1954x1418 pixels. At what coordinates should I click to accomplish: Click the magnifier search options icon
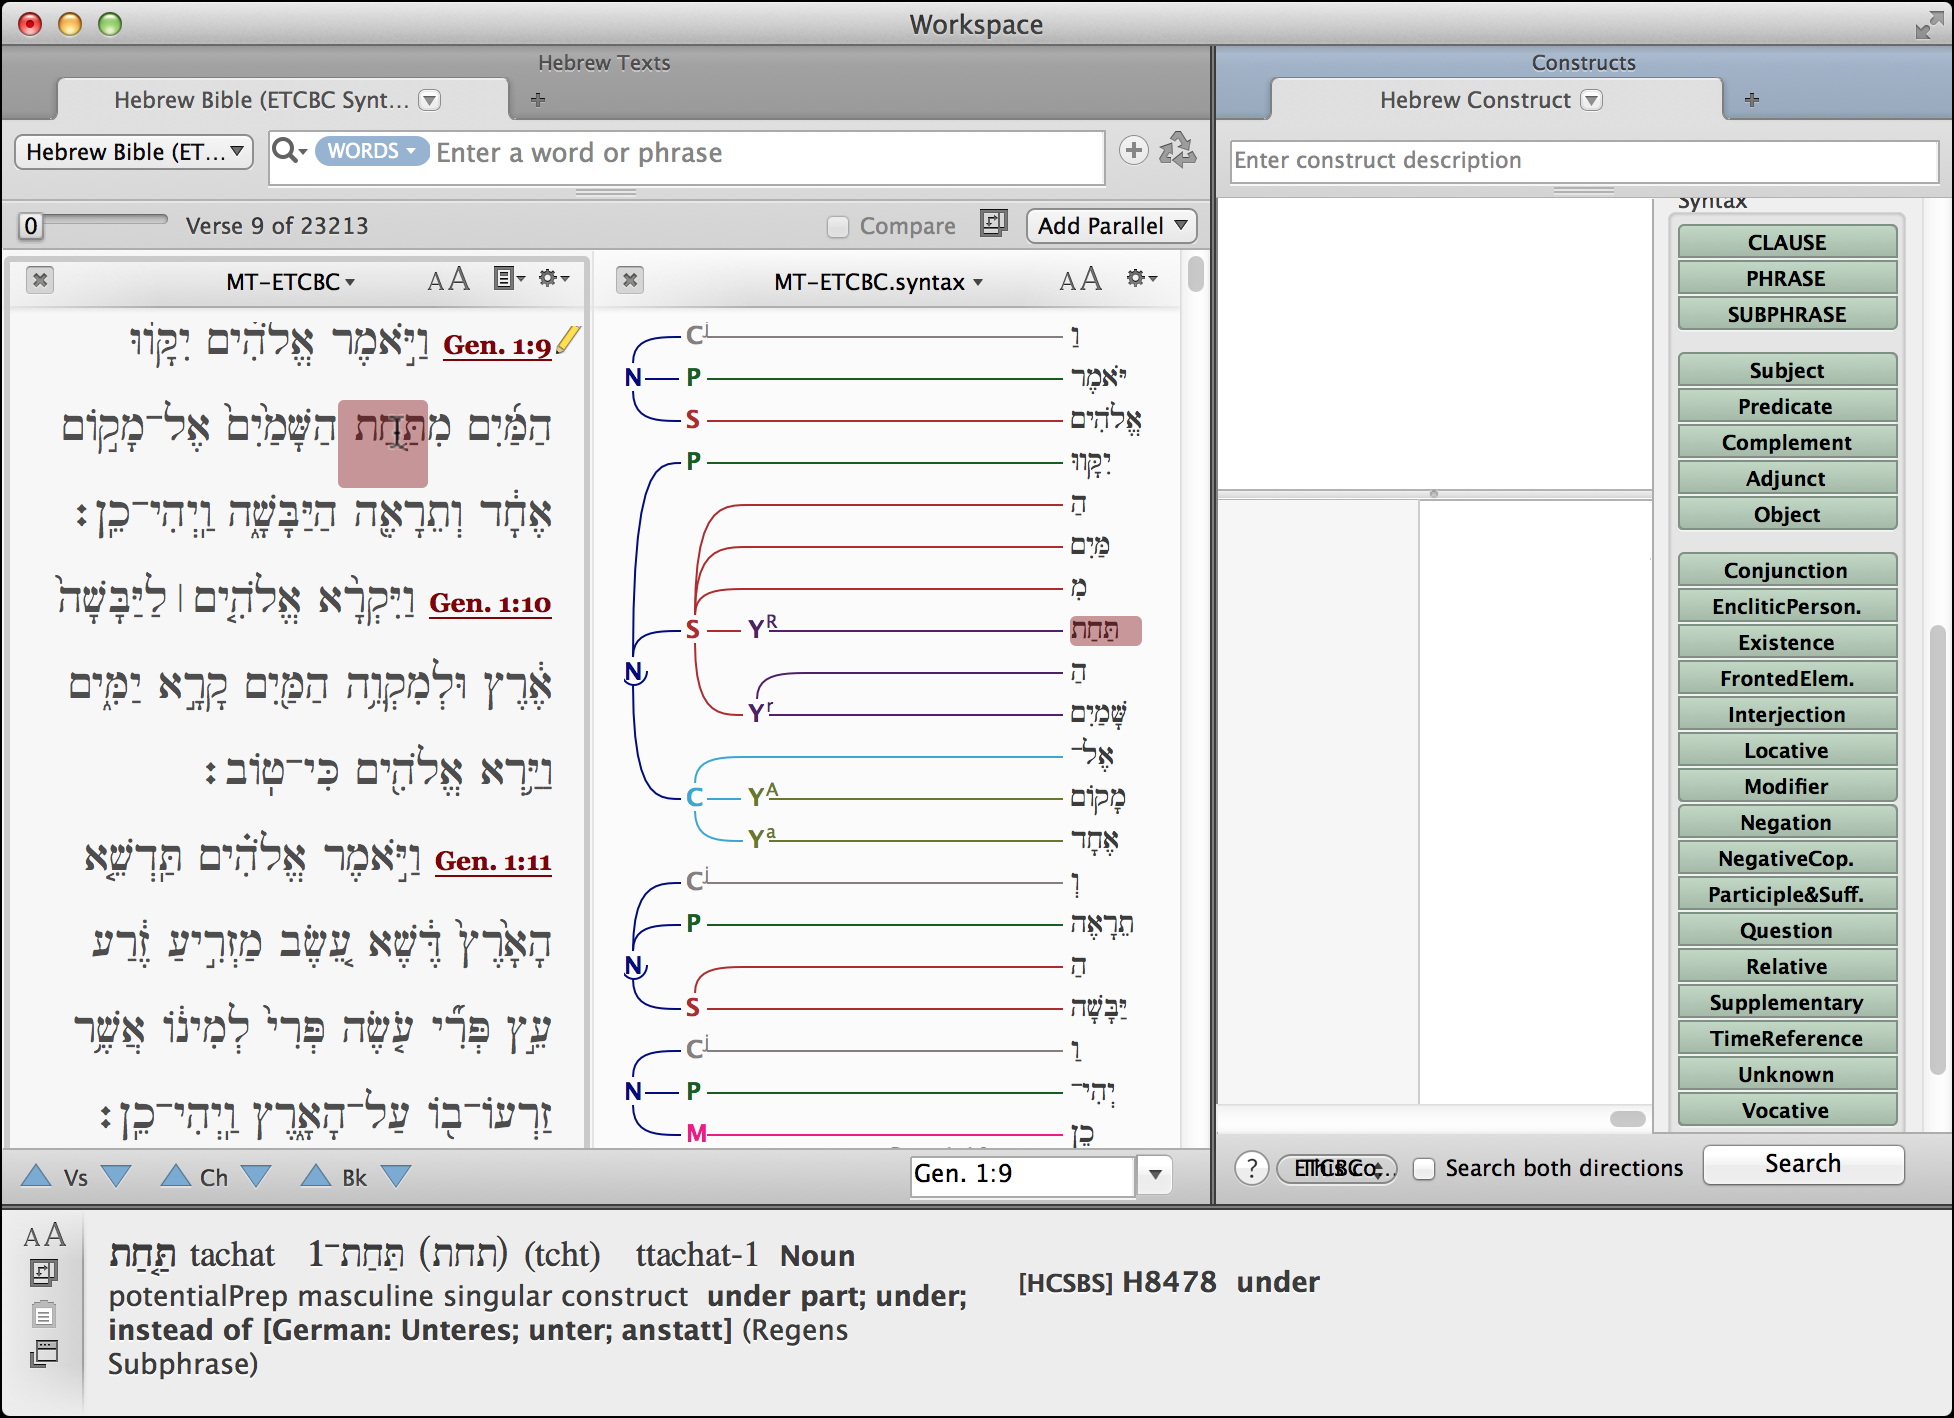click(289, 151)
